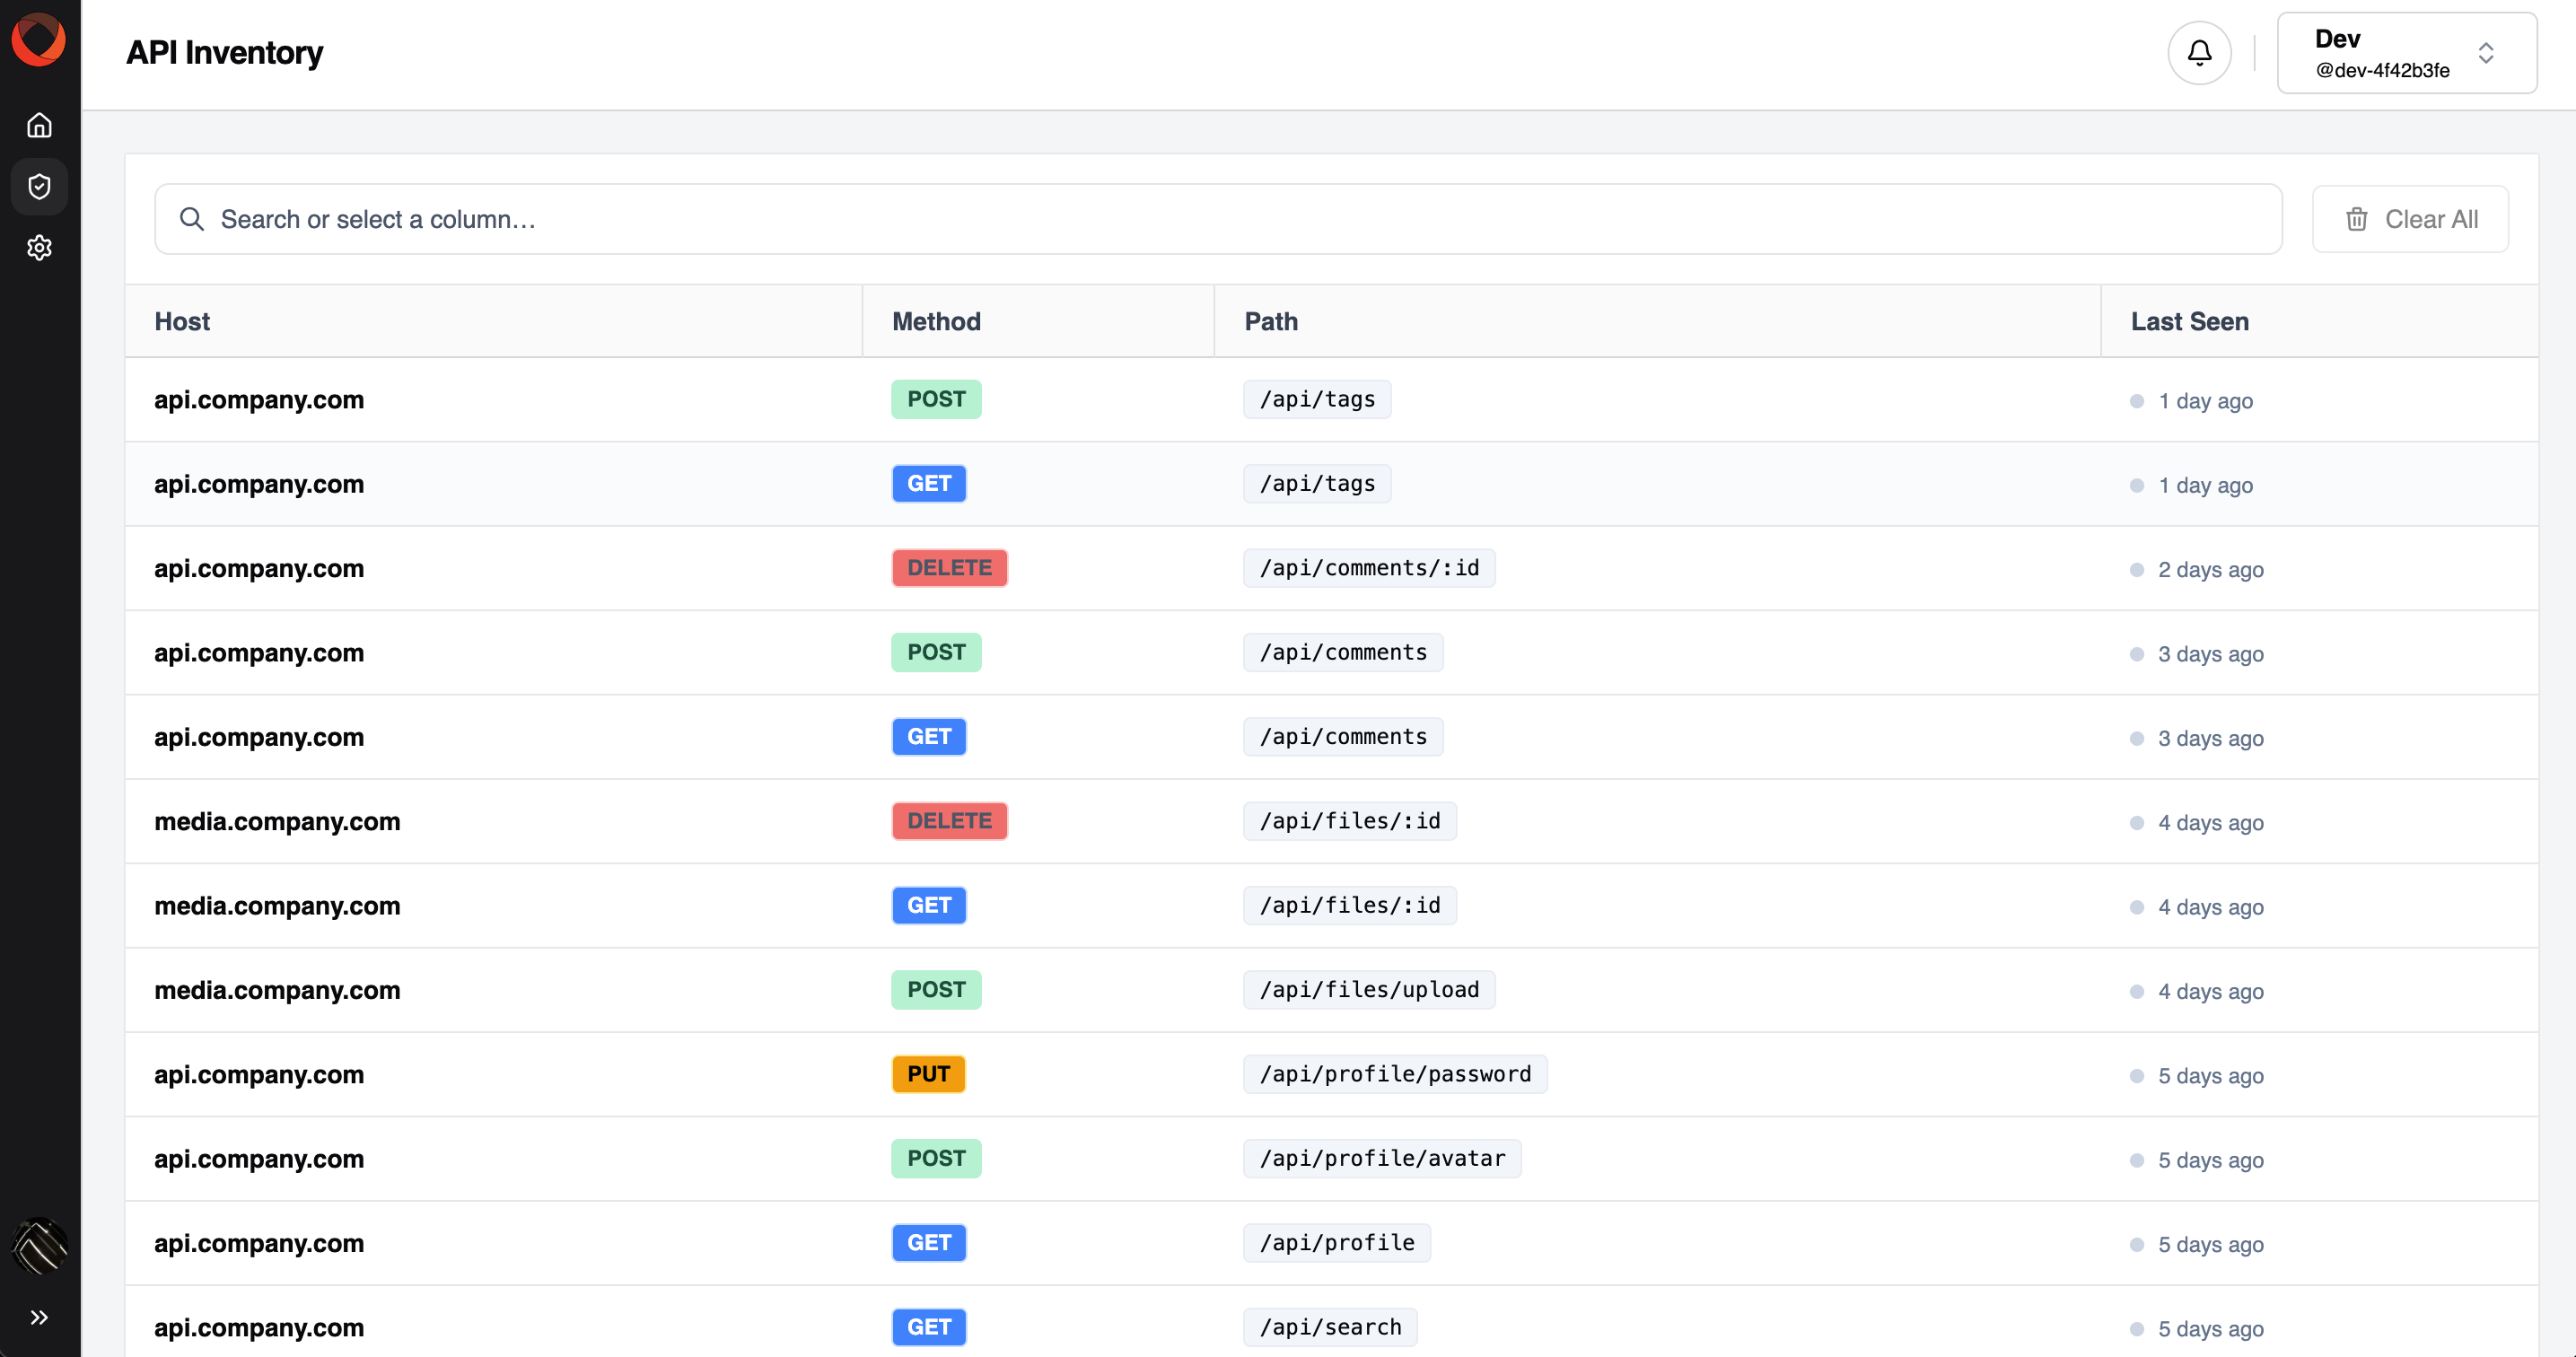
Task: Click the trash icon in Clear All
Action: (x=2356, y=219)
